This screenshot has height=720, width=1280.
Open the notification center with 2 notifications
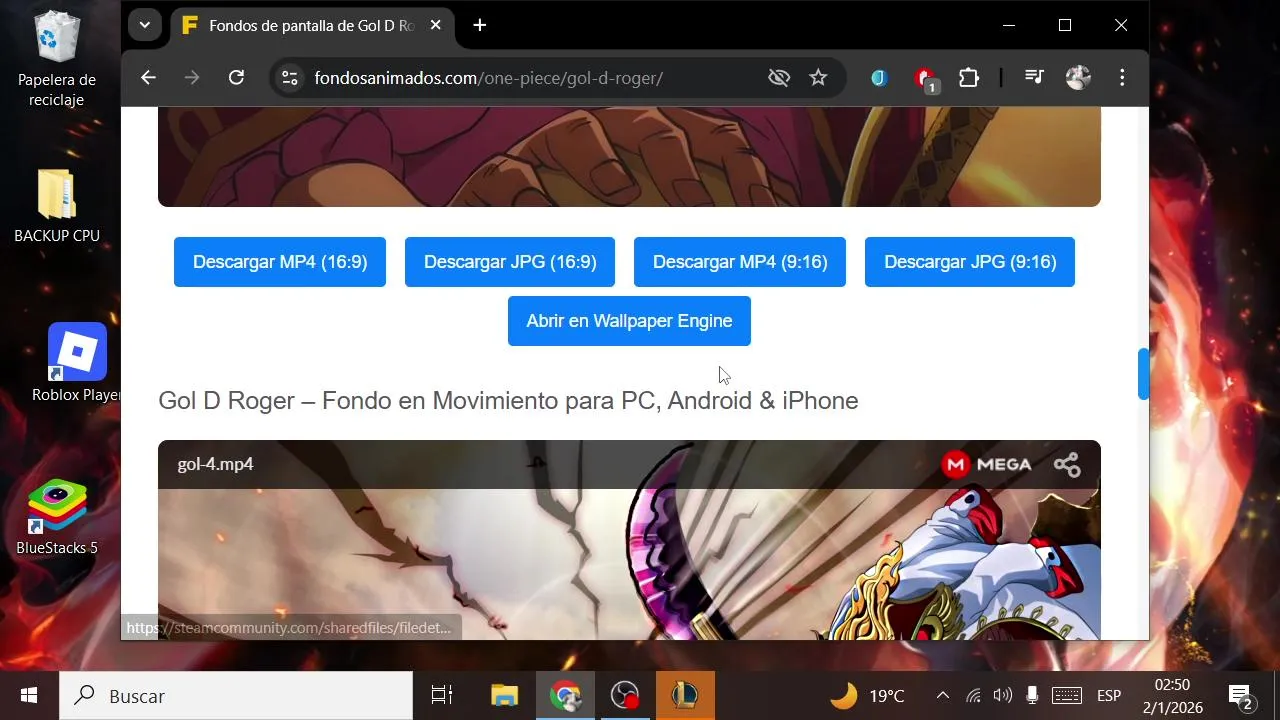(x=1241, y=696)
